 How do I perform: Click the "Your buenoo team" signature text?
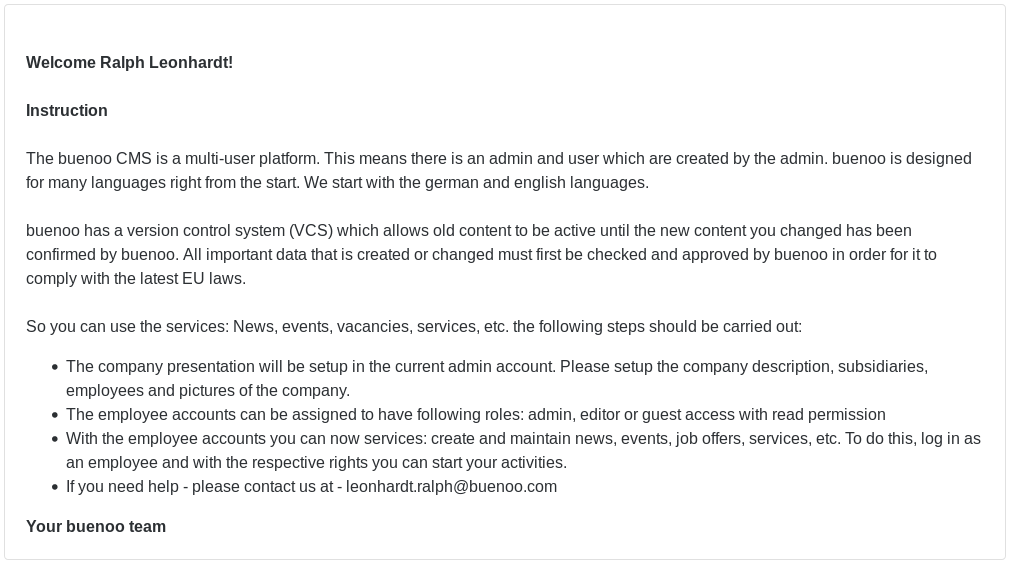click(x=96, y=527)
